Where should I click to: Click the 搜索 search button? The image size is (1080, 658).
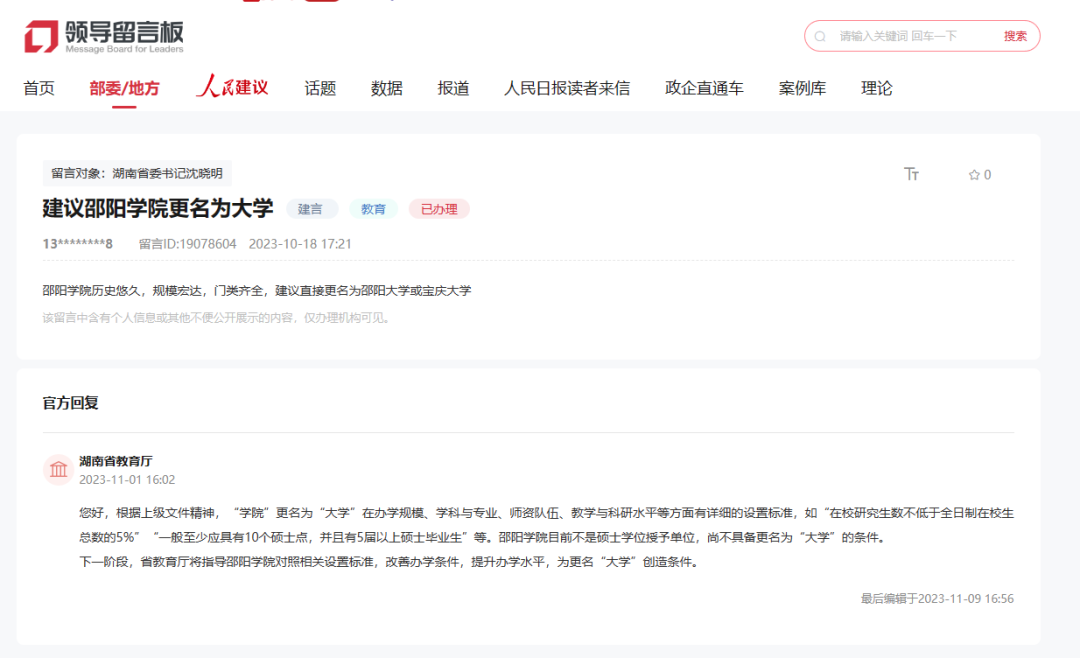point(1013,35)
